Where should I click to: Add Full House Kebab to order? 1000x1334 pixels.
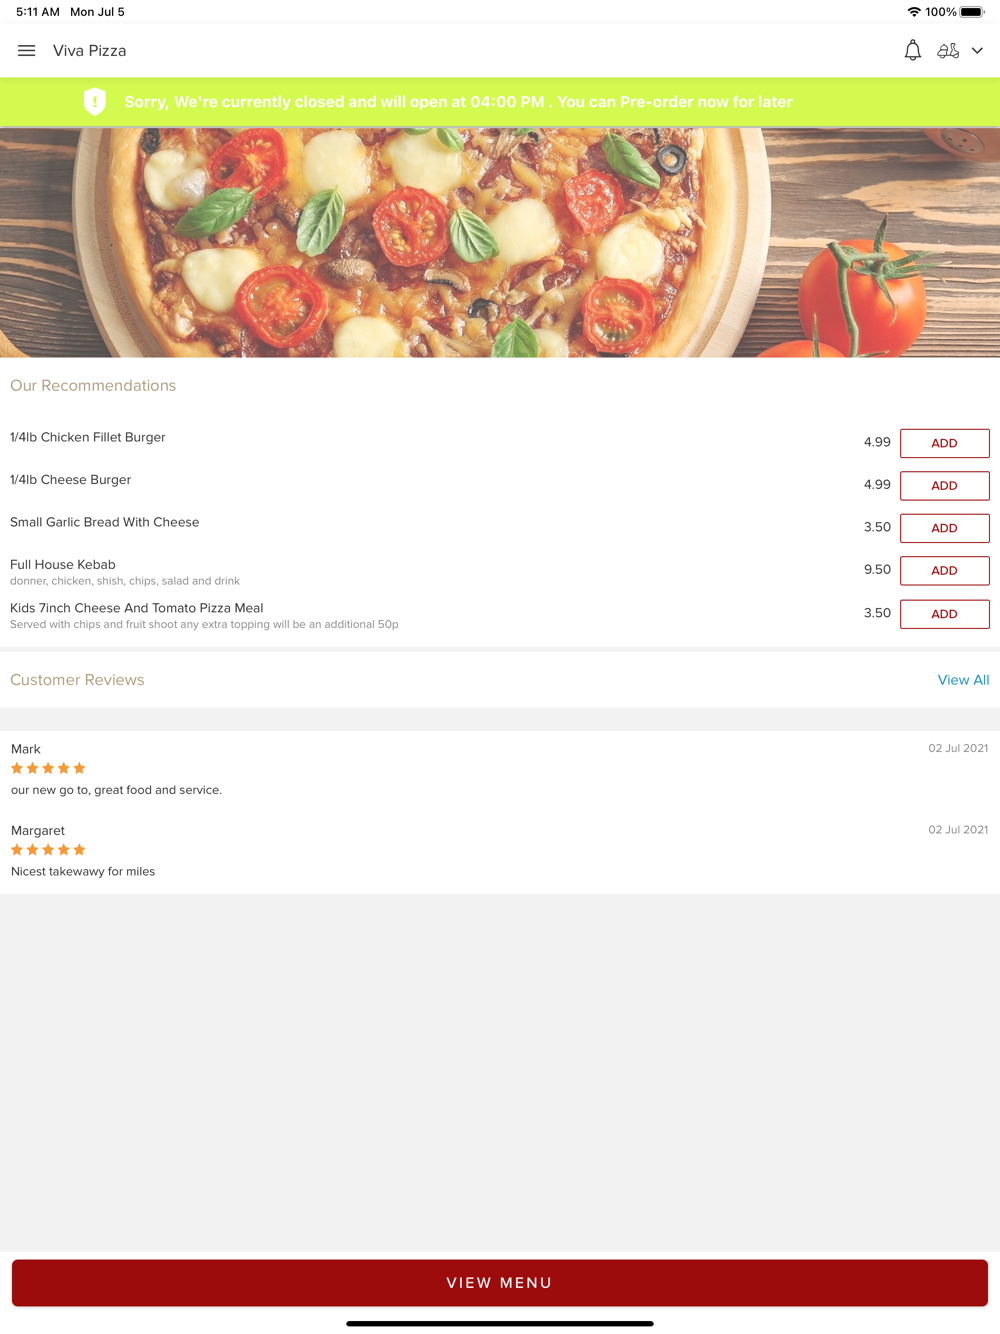[944, 571]
